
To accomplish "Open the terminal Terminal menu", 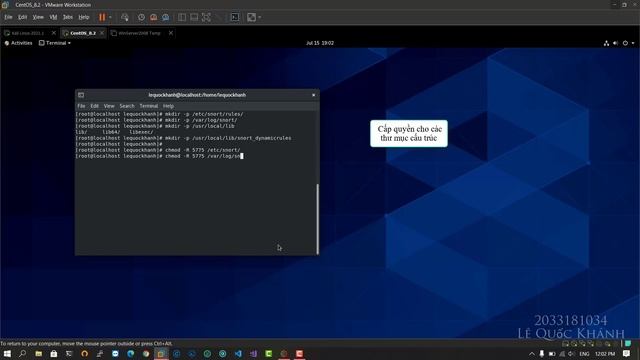I will [149, 106].
